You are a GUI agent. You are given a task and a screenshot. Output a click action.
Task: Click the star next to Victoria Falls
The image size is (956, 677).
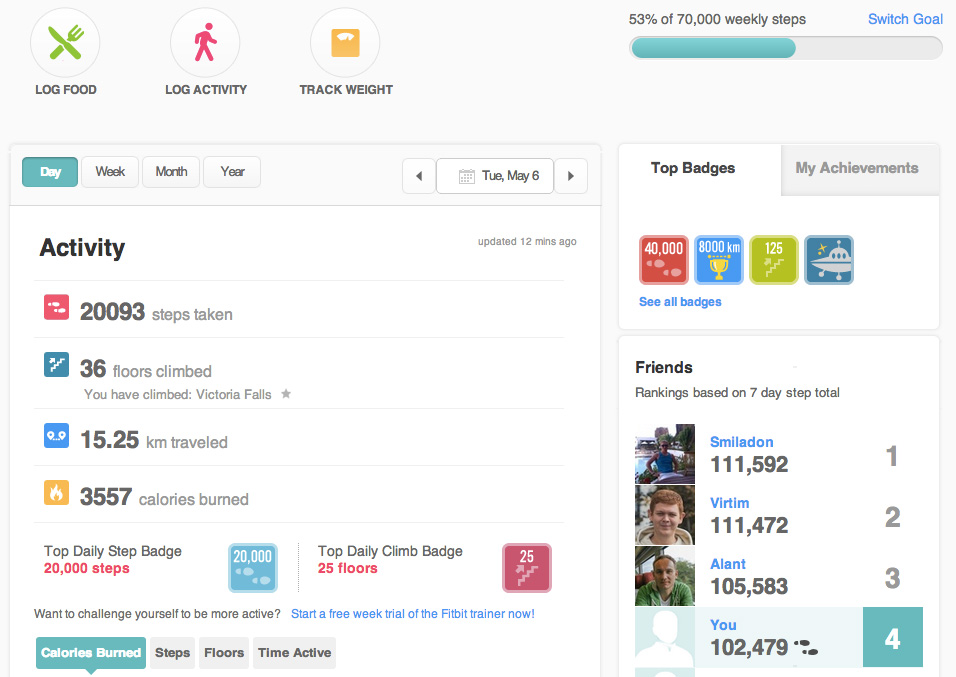[285, 394]
